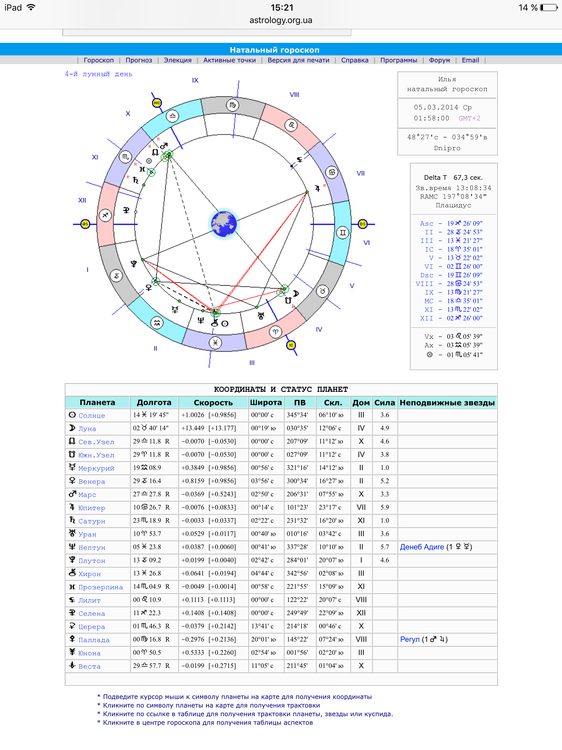Select the Scorpio sign on the wheel
The height and width of the screenshot is (750, 562).
pos(125,156)
